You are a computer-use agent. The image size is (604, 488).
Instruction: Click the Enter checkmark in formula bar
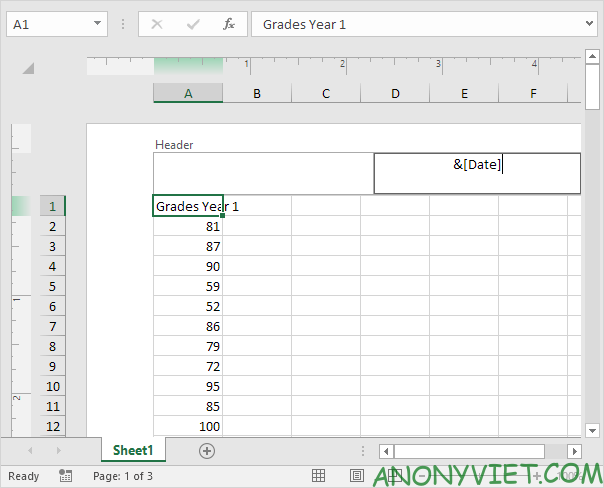[192, 24]
